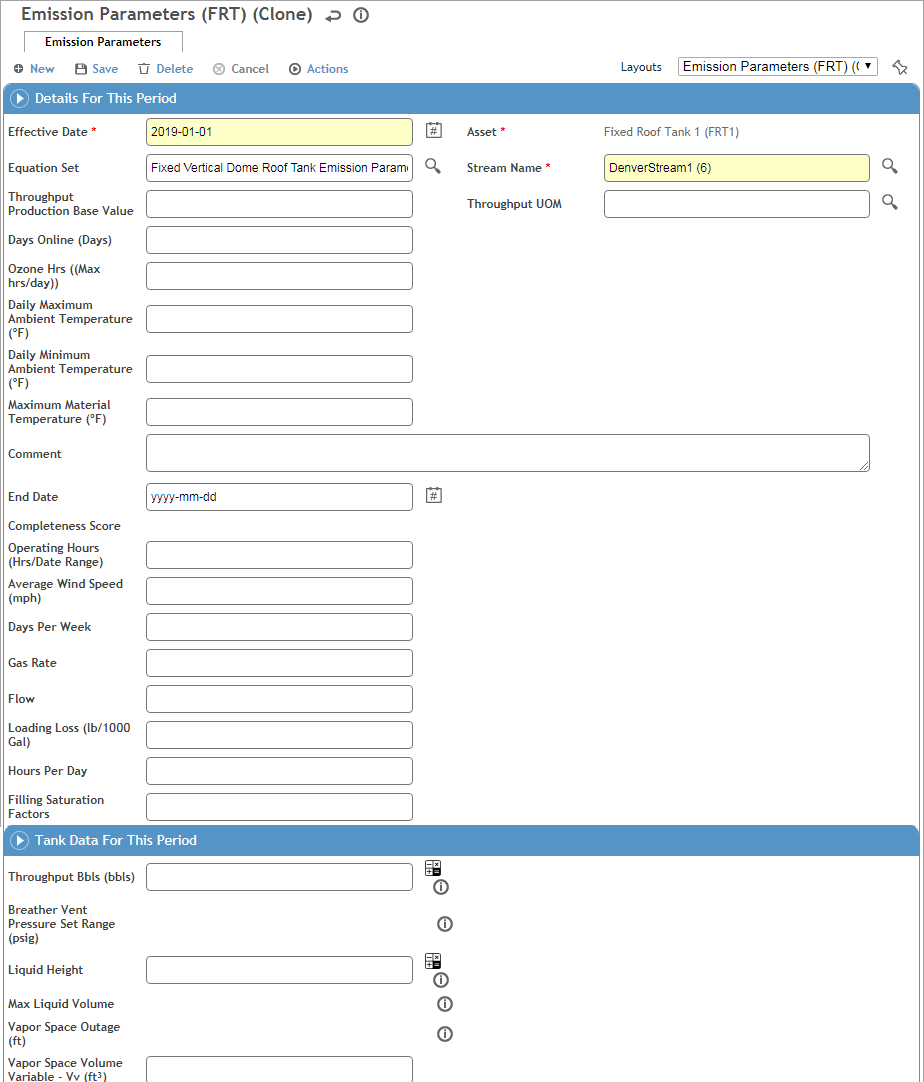Focus the Hours Per Day field
This screenshot has width=924, height=1082.
[x=279, y=771]
